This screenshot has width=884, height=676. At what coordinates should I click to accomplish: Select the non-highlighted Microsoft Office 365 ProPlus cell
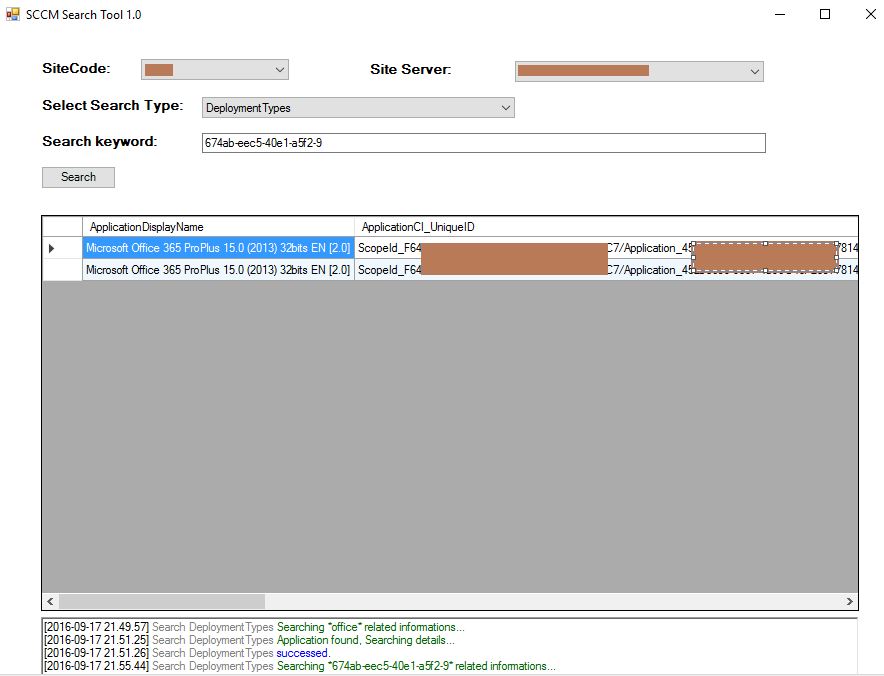[218, 270]
